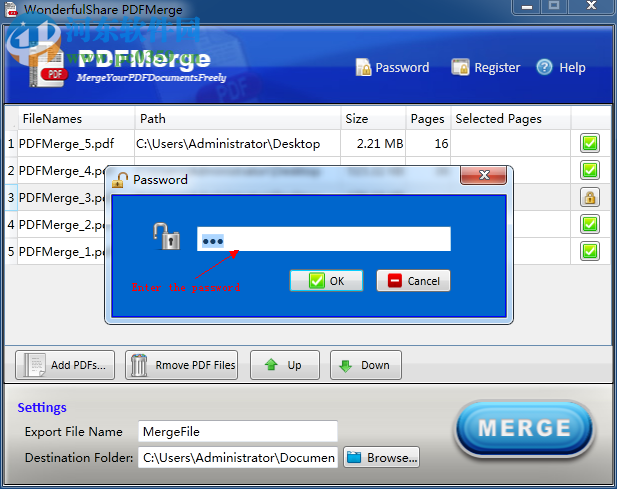Click the open padlock icon in dialog

click(166, 236)
